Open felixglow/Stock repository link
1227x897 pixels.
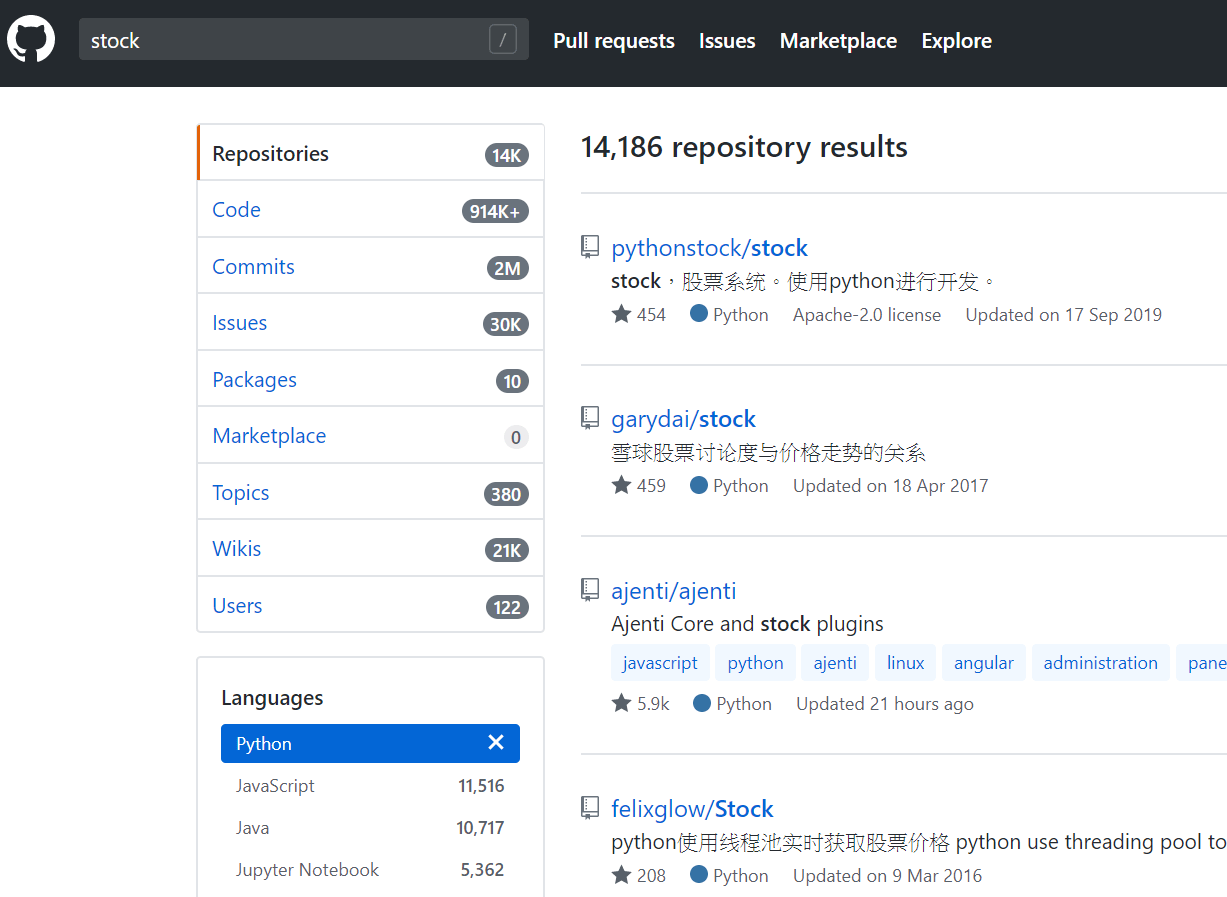692,809
